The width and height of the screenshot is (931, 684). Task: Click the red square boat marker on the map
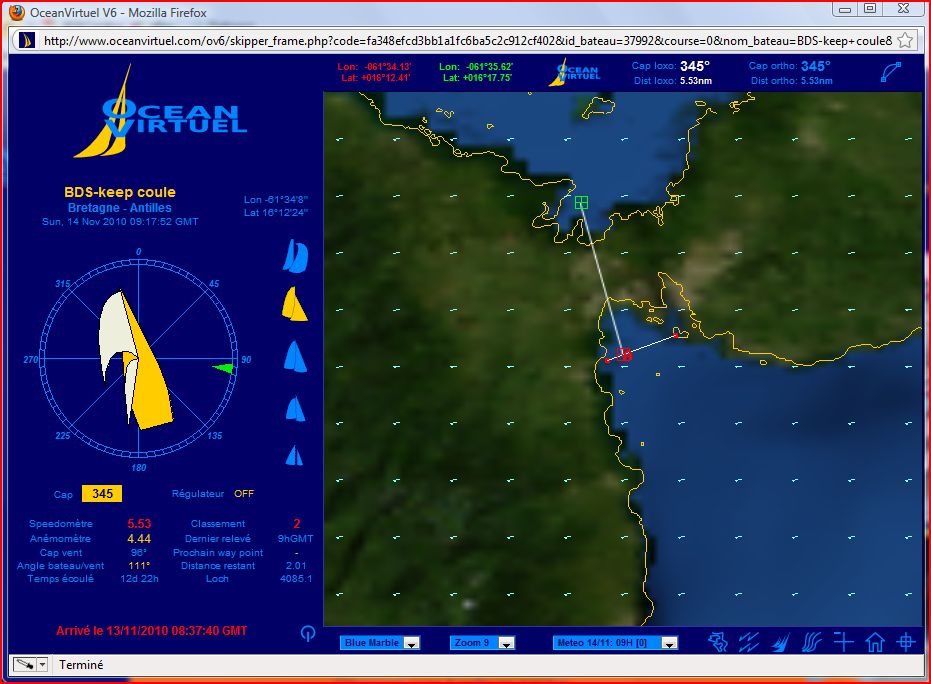623,354
